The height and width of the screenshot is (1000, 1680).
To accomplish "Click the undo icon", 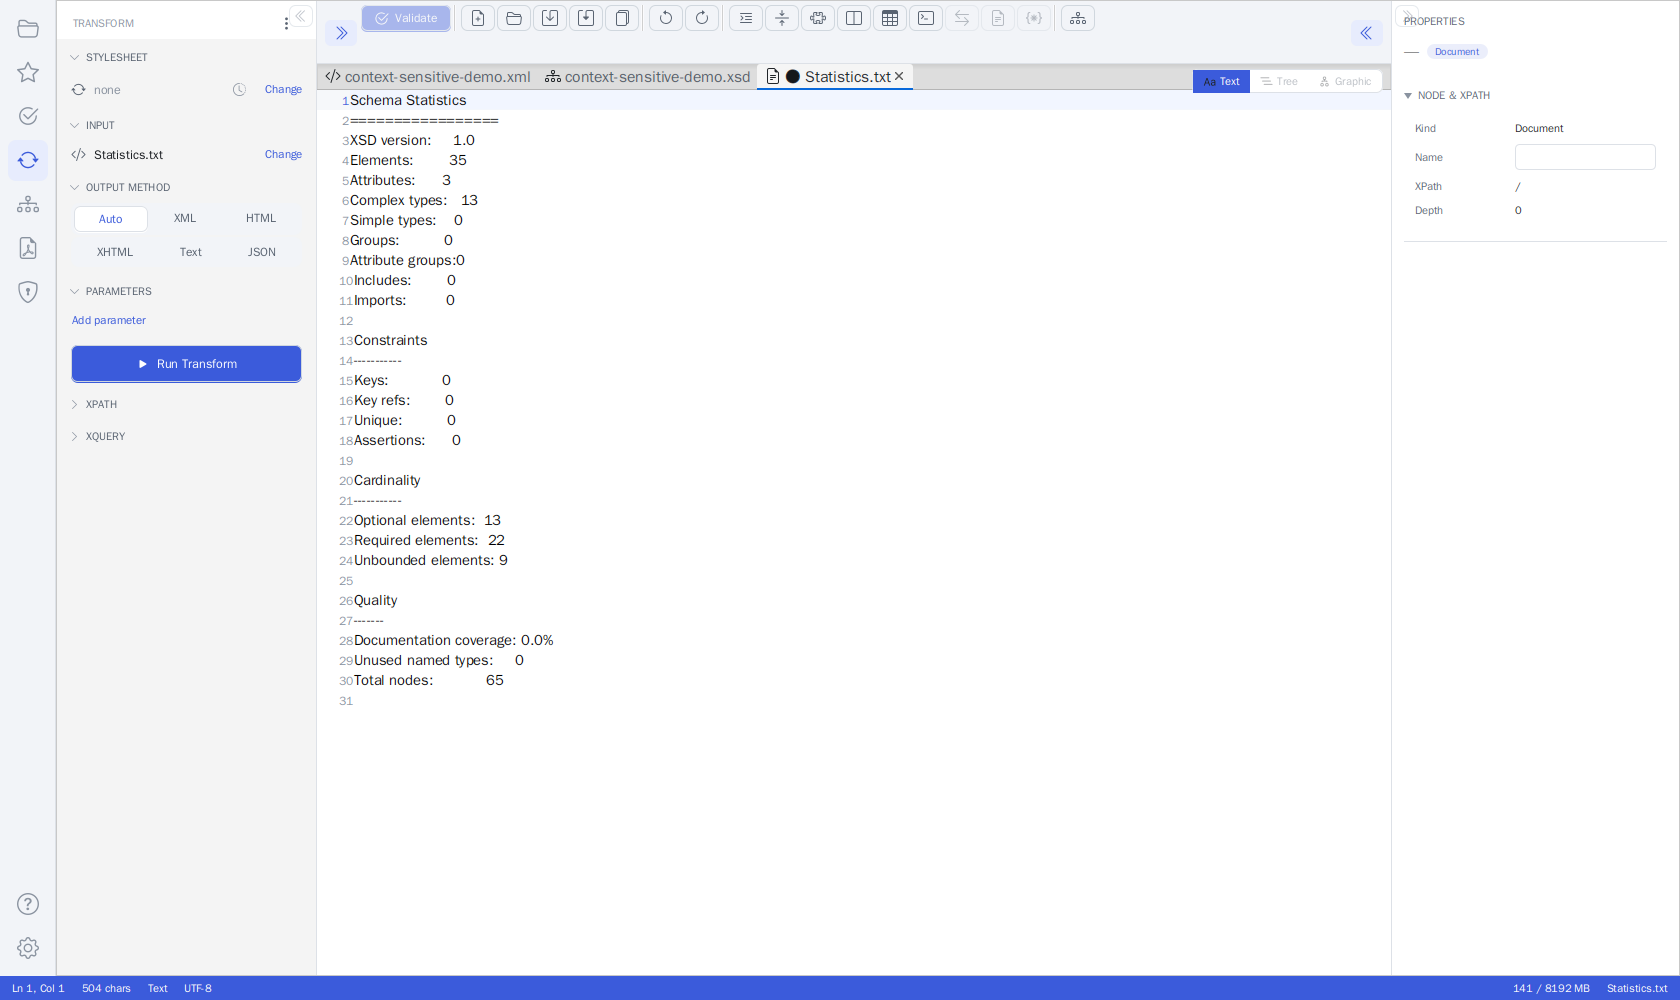I will 666,18.
